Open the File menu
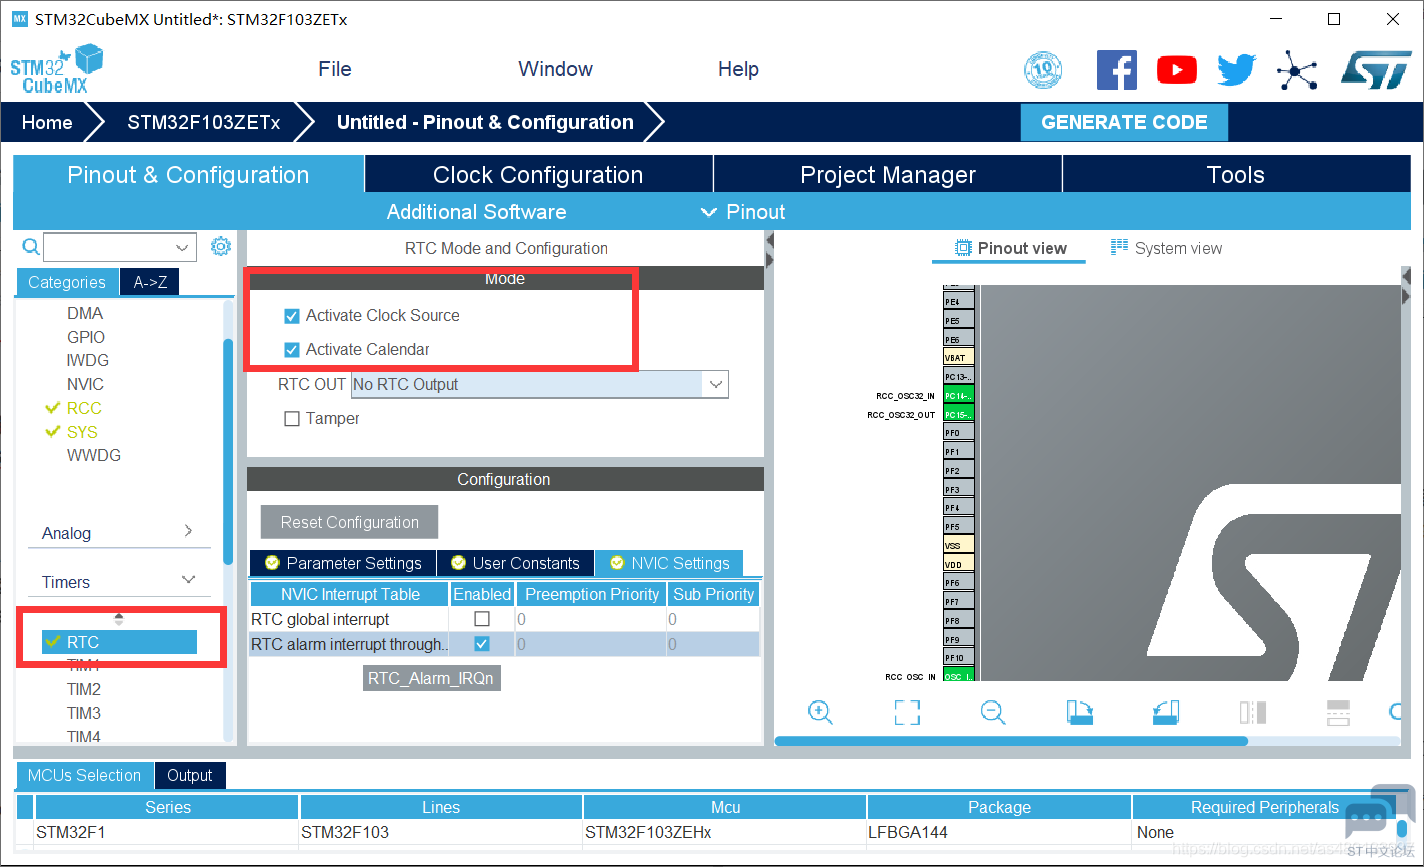 (335, 69)
